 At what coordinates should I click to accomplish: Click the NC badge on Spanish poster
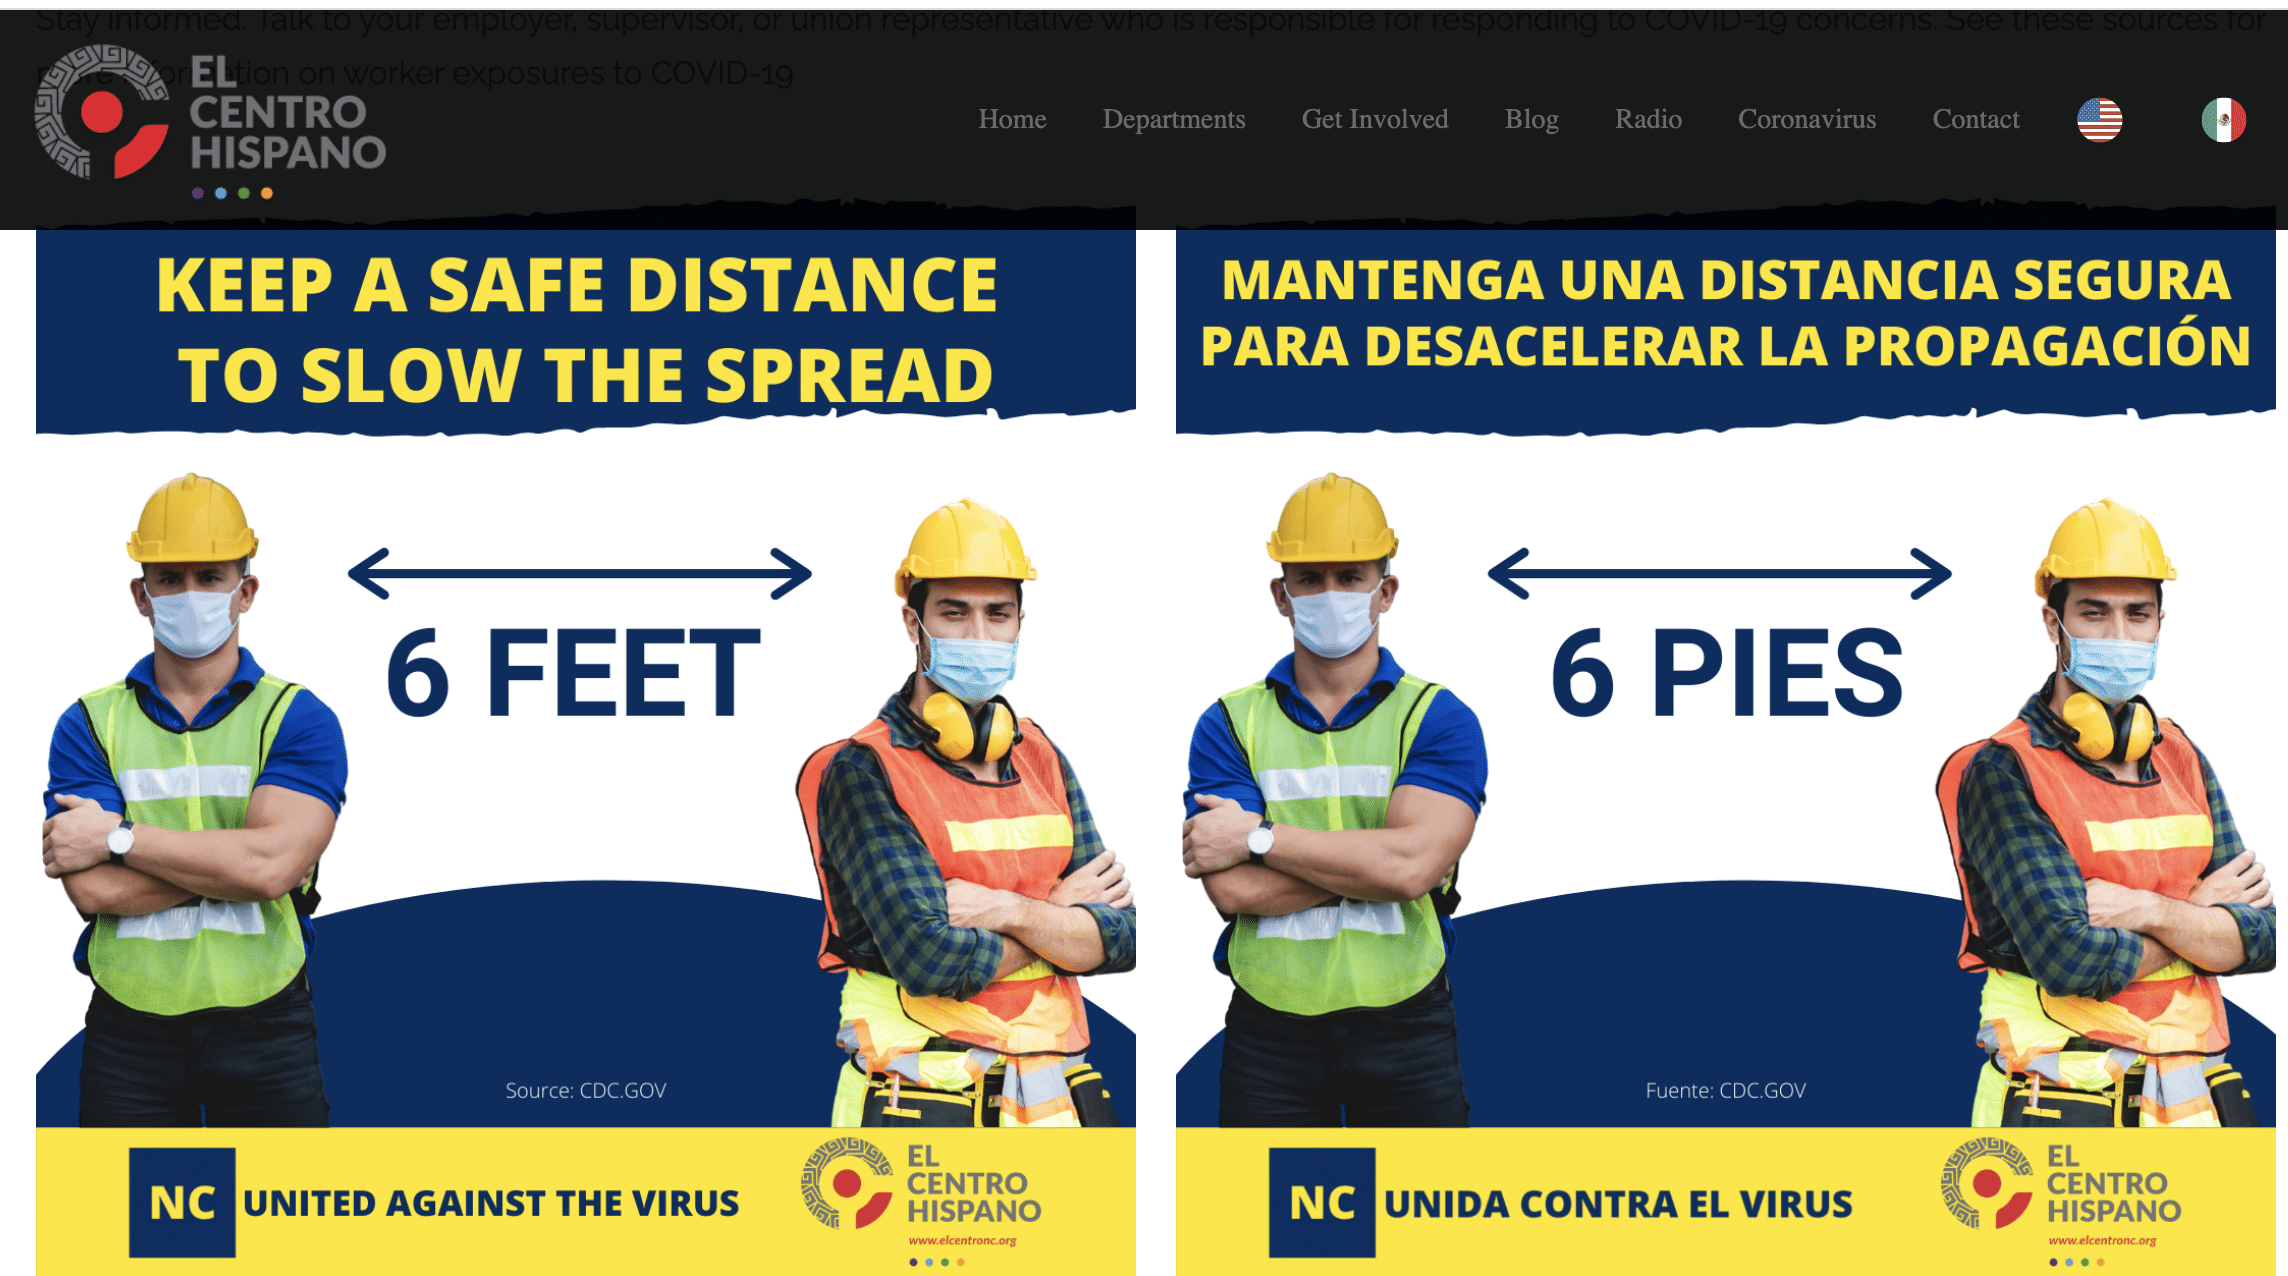[x=1322, y=1202]
